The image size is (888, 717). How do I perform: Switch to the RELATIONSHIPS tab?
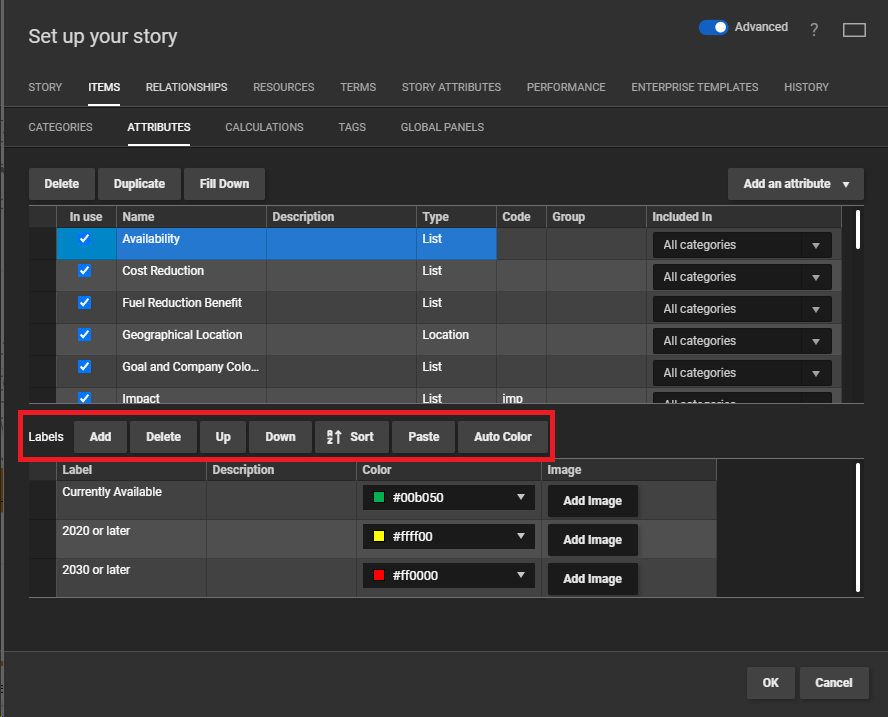[x=186, y=87]
